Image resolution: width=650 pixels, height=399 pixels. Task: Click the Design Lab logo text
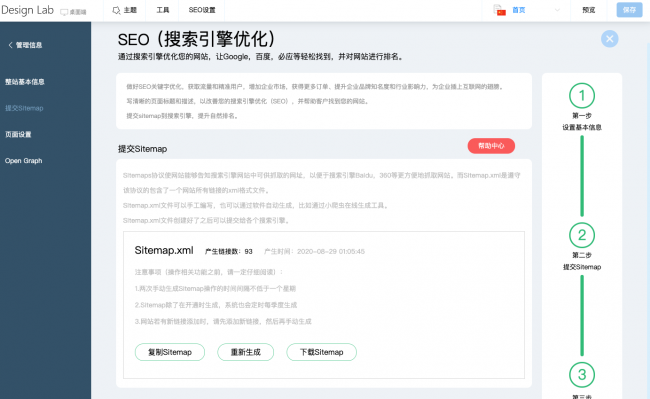pos(27,10)
